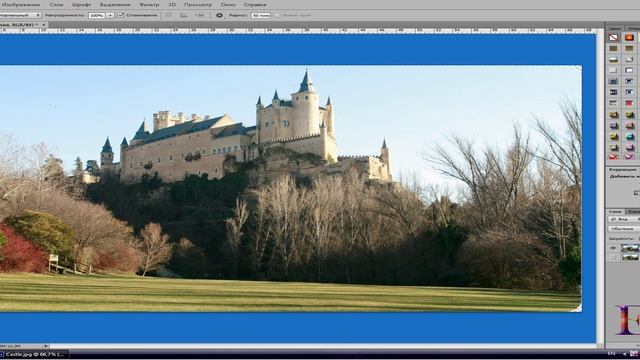640x360 pixels.
Task: Open the Слои menu
Action: (56, 4)
